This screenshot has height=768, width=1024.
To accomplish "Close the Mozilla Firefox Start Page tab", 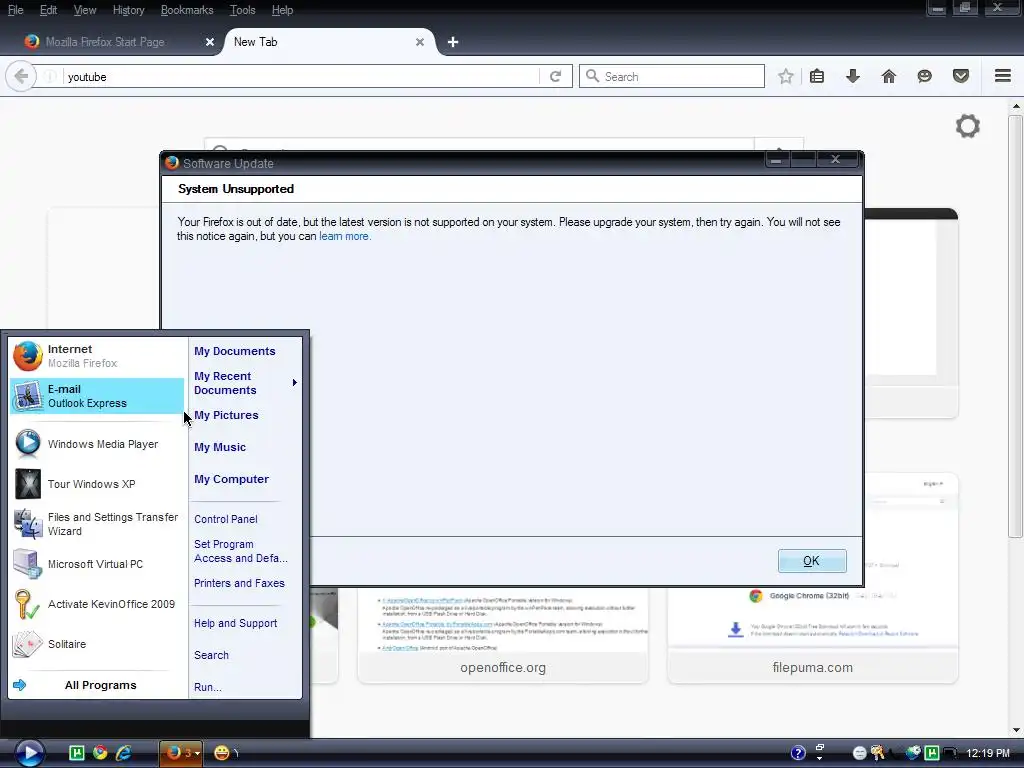I will pyautogui.click(x=210, y=42).
